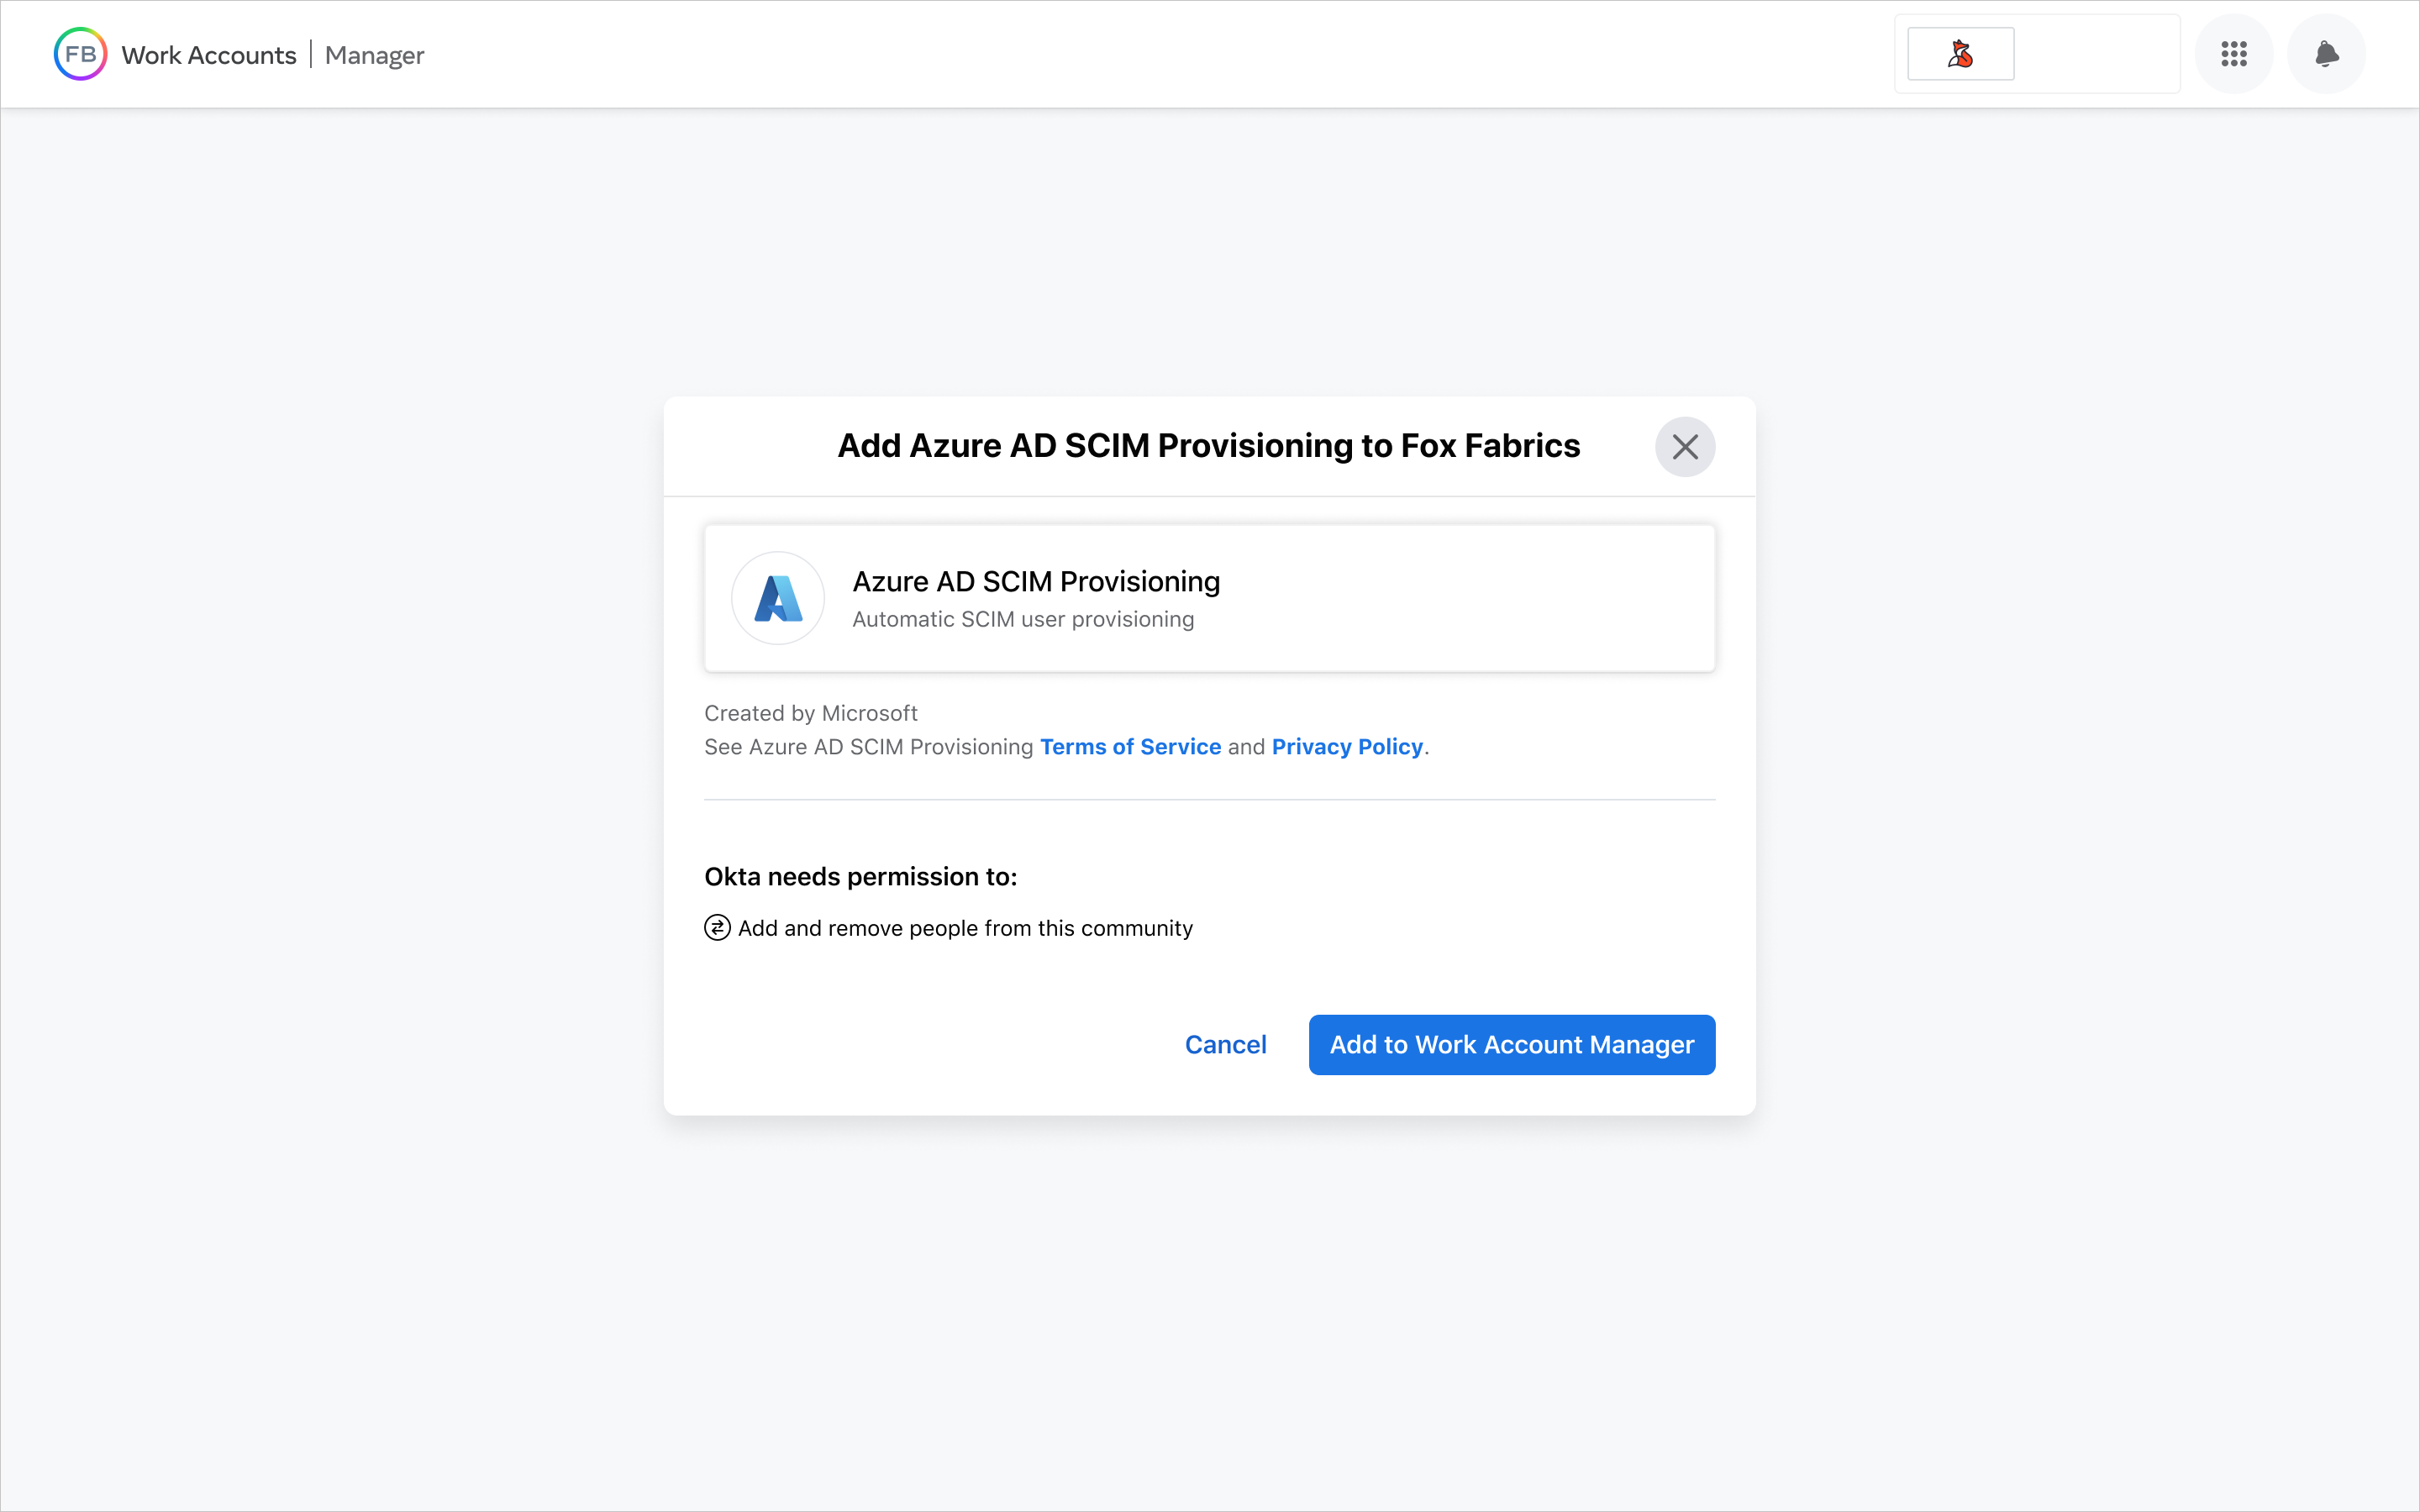Click the notification bell icon
The height and width of the screenshot is (1512, 2420).
point(2326,54)
